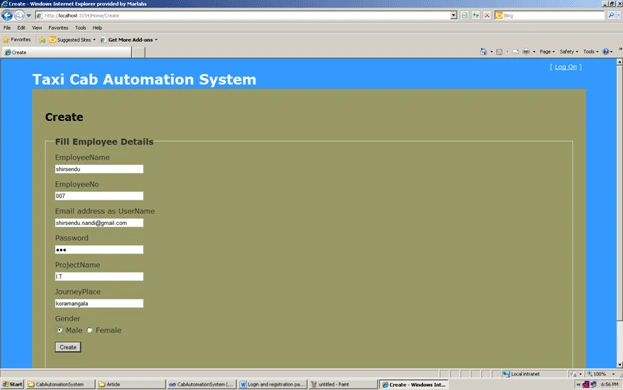The width and height of the screenshot is (623, 390).
Task: Select the Create browser tab
Action: [66, 52]
